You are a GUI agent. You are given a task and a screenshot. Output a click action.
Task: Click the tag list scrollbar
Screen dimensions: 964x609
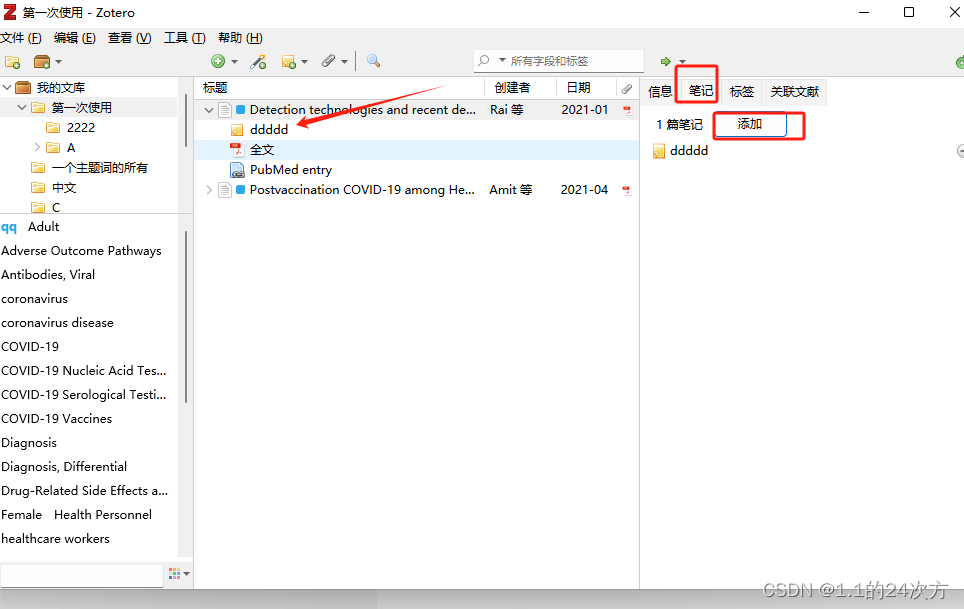pyautogui.click(x=186, y=316)
